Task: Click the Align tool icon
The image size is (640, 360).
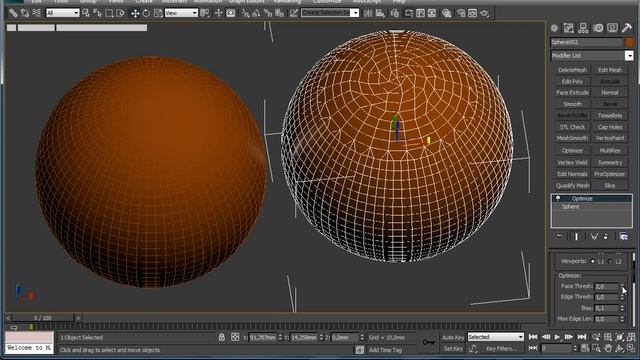Action: tap(380, 13)
